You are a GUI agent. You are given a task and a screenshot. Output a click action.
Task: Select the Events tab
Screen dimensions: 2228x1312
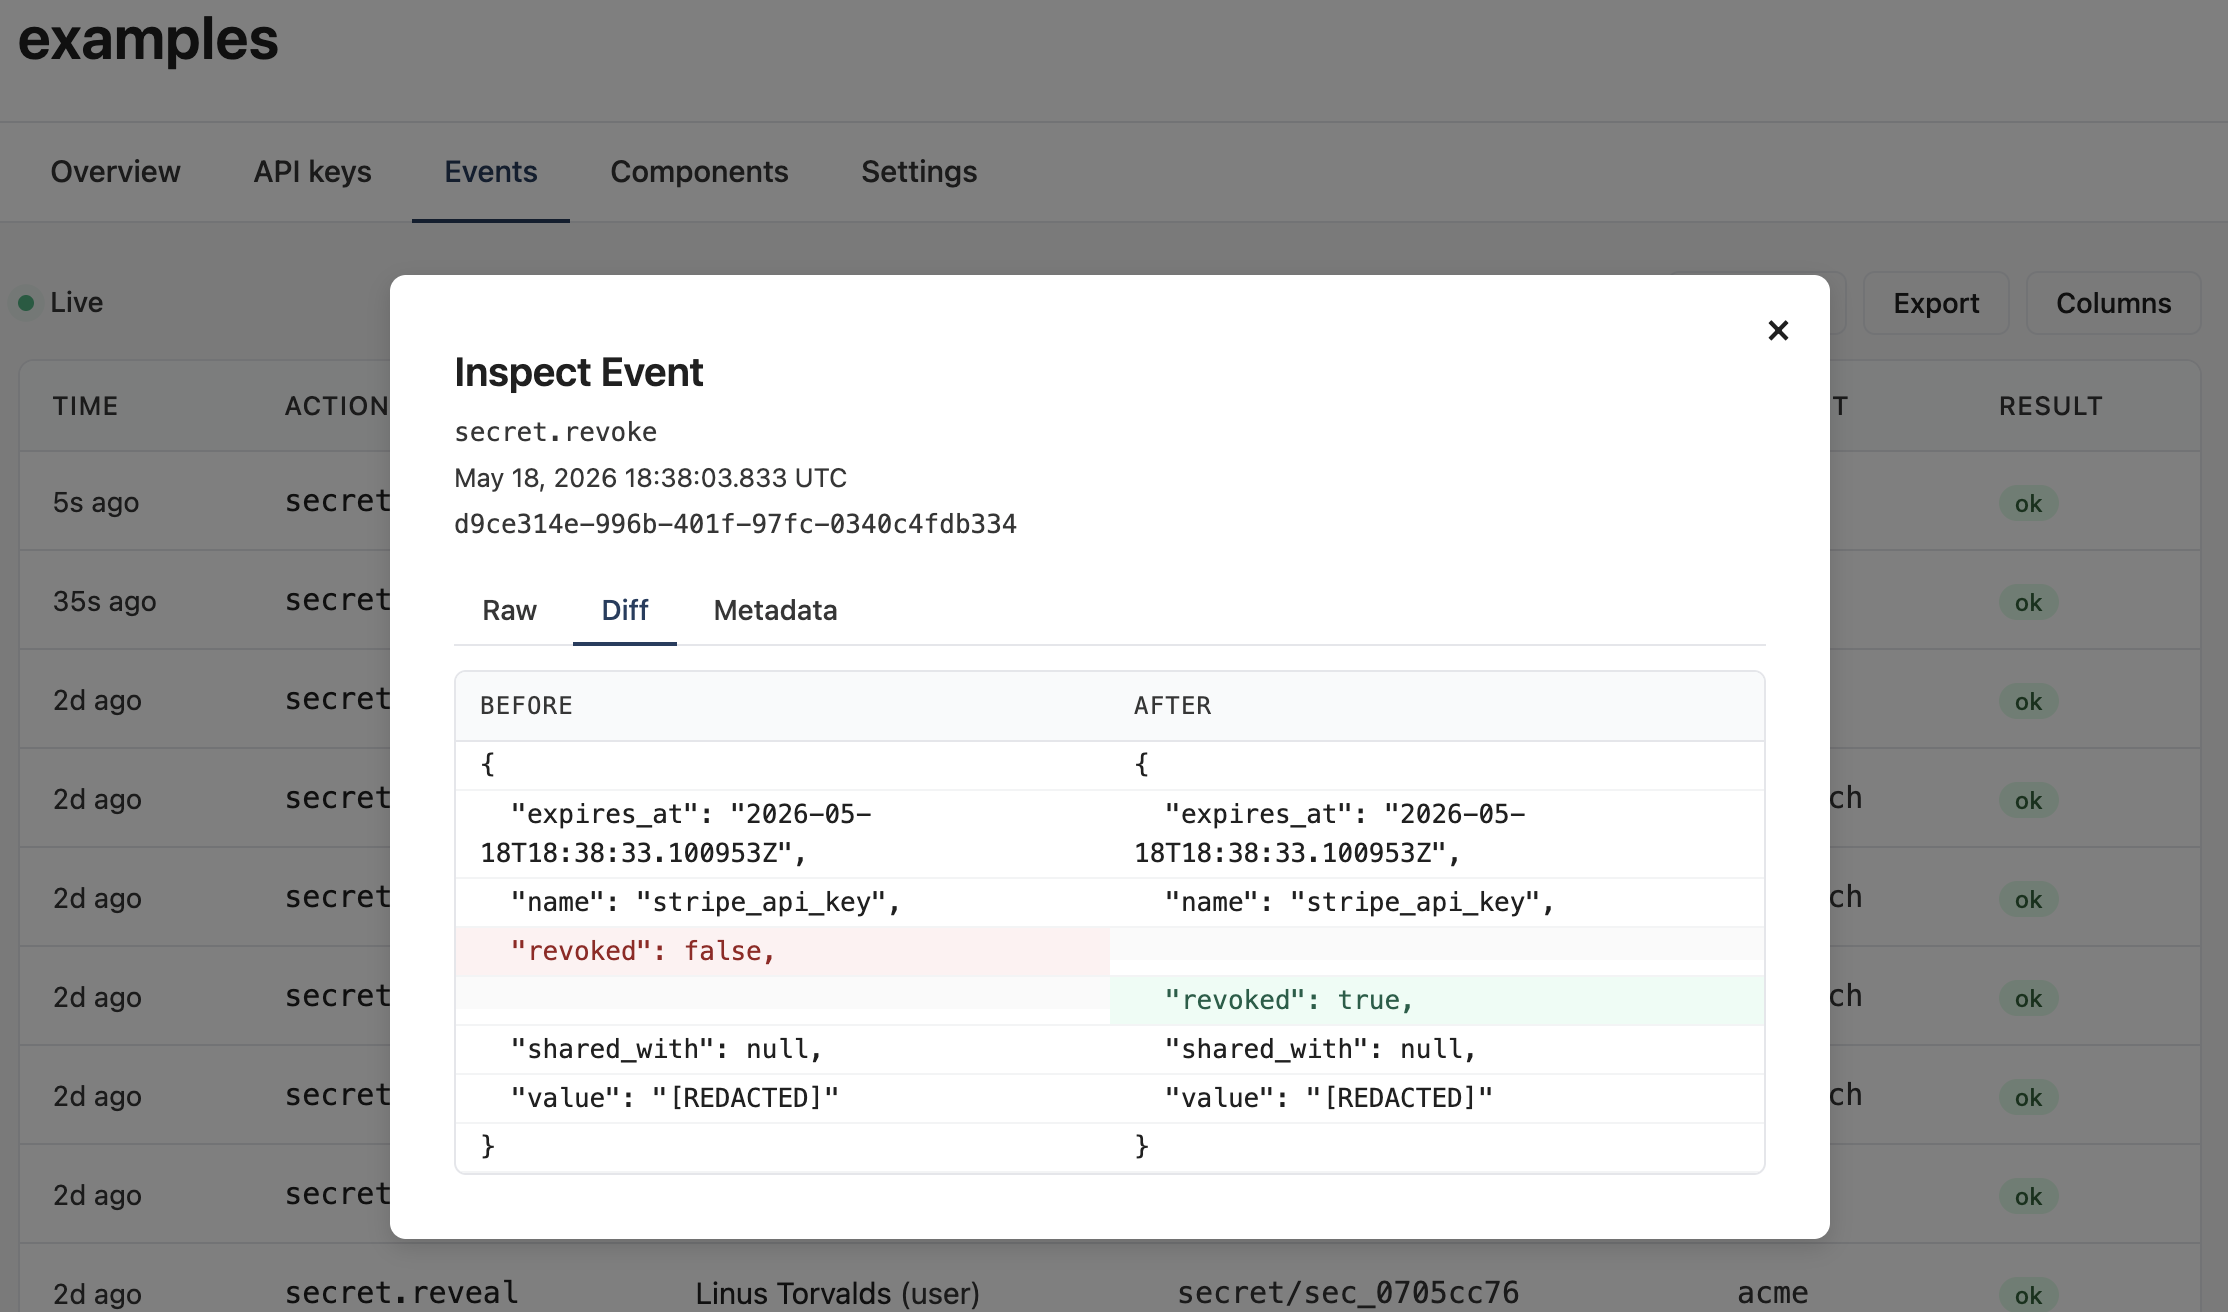(491, 172)
